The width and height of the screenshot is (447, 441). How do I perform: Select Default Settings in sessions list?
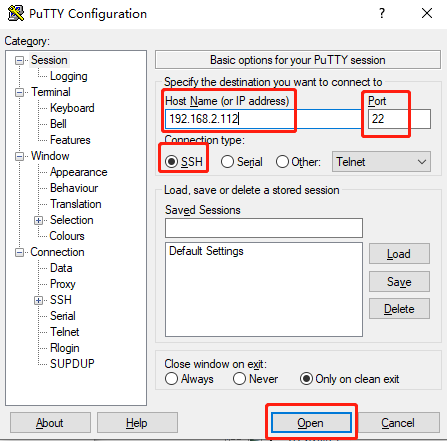coord(206,251)
